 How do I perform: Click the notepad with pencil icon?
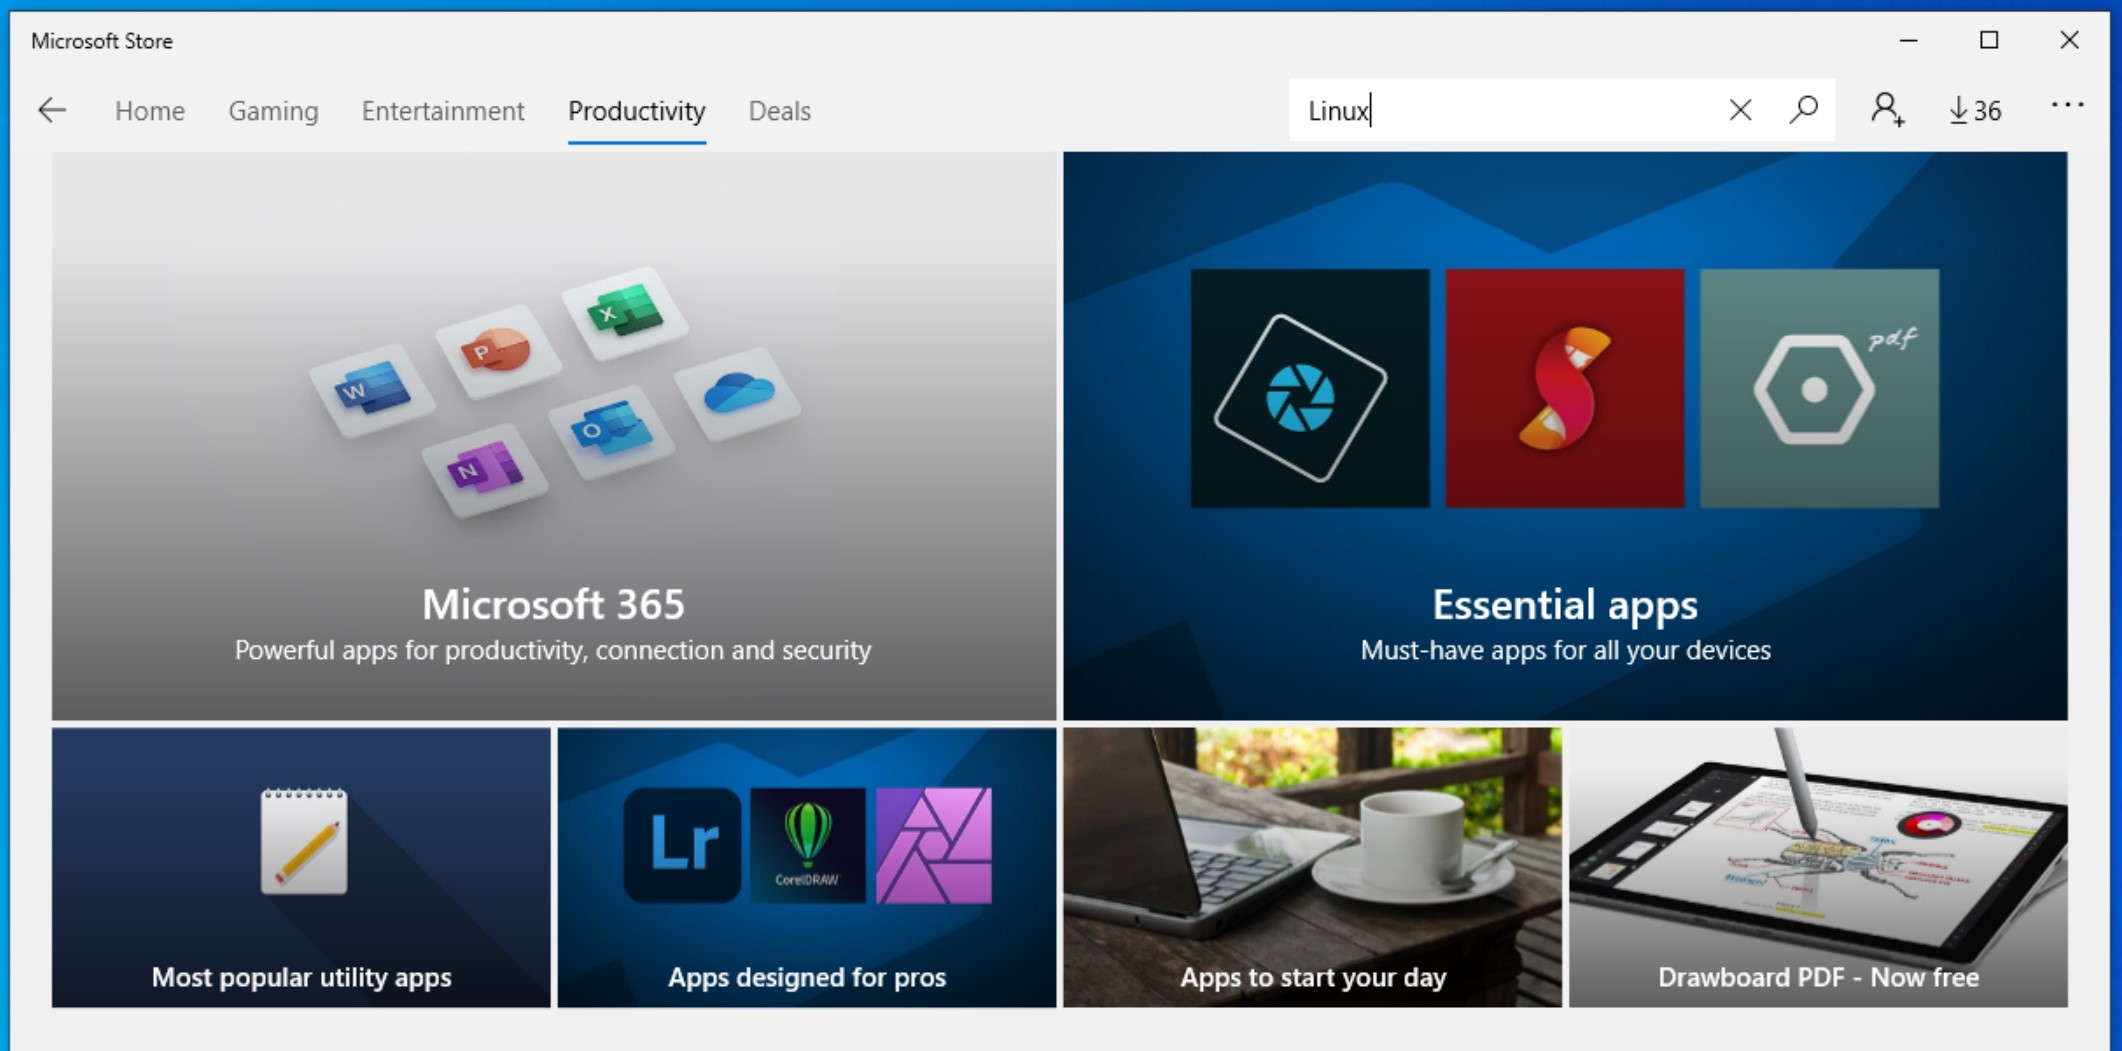click(x=304, y=841)
